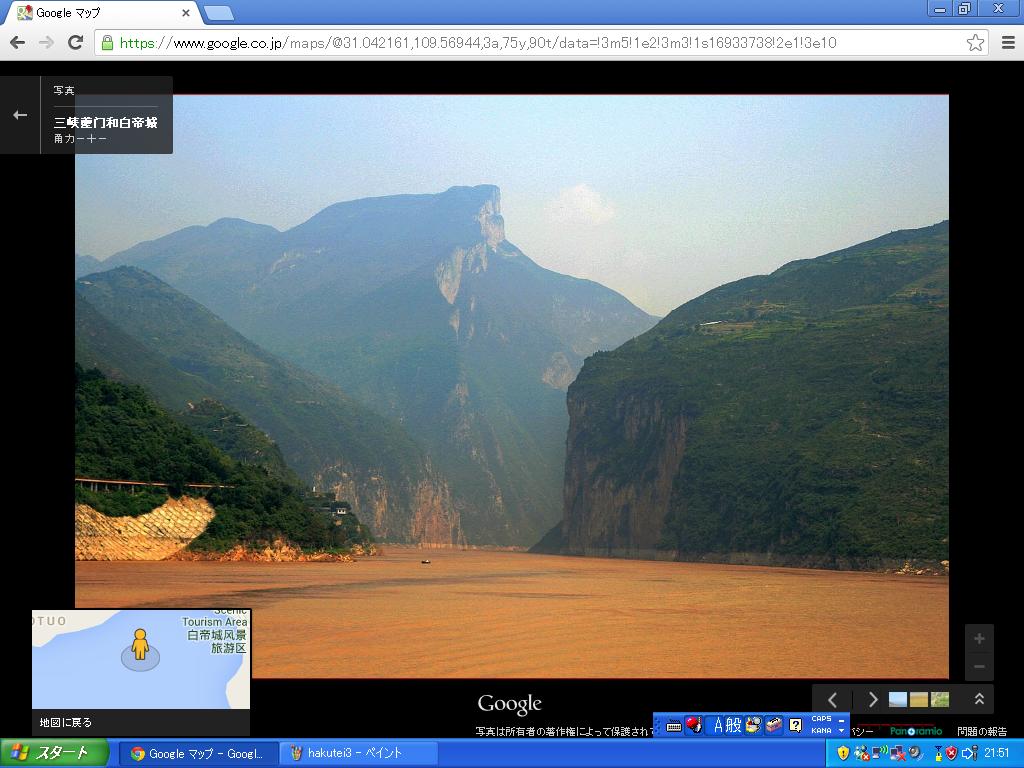1024x768 pixels.
Task: Select the first sky-blue photo thumbnail
Action: (x=898, y=699)
